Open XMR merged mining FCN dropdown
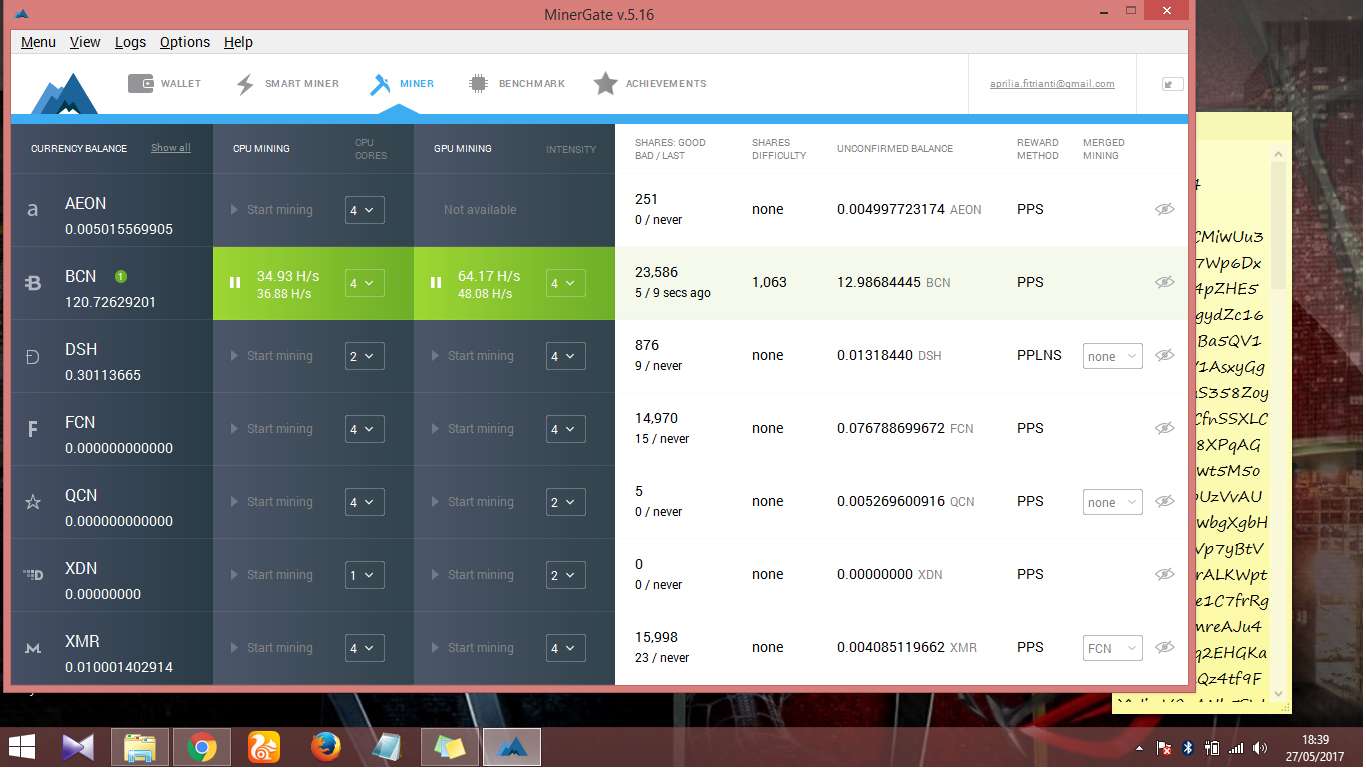This screenshot has height=768, width=1366. pyautogui.click(x=1112, y=648)
